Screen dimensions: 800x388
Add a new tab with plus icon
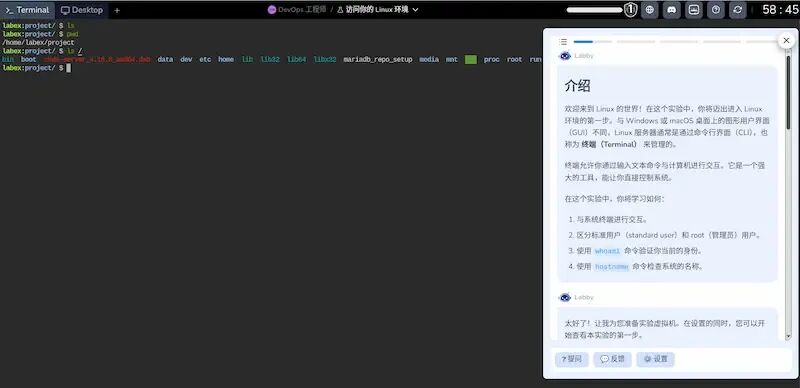[117, 10]
